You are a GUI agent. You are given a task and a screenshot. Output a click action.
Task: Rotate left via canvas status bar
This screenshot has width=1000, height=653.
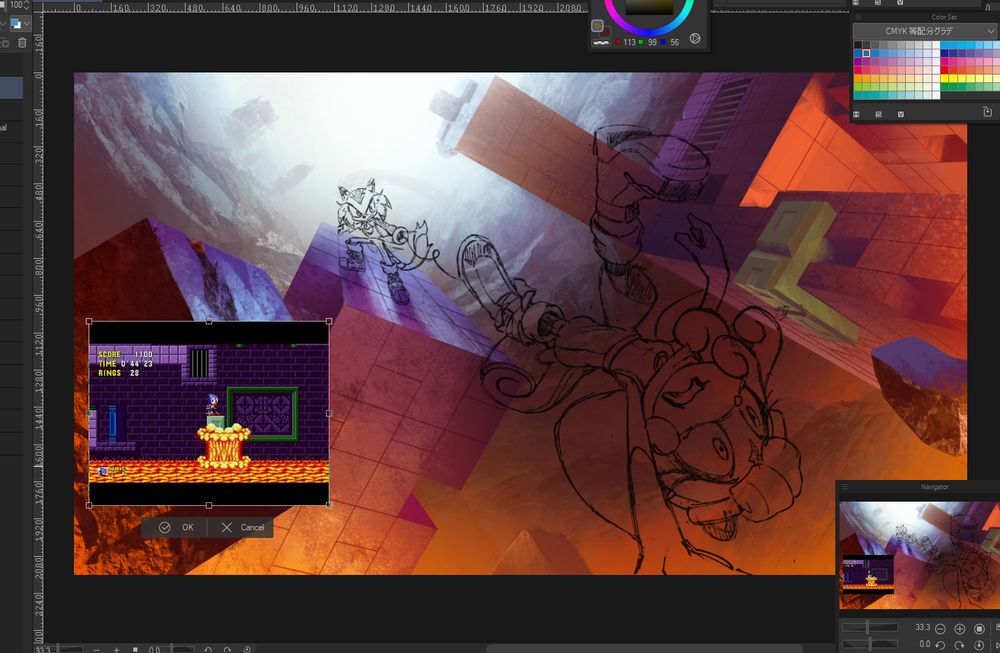[208, 649]
